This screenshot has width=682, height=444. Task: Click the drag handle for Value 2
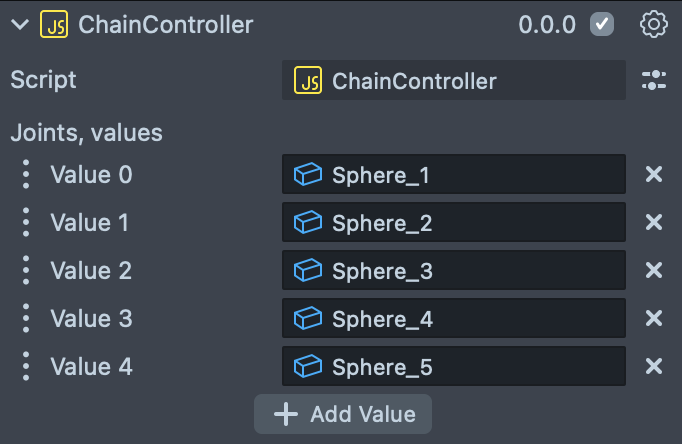pos(26,271)
